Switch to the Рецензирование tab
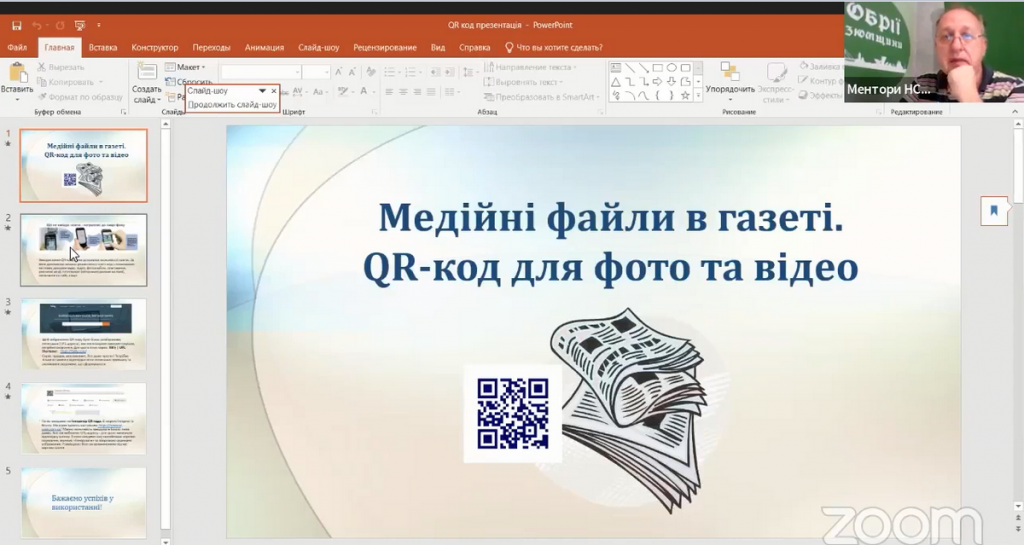Viewport: 1024px width, 545px height. (x=385, y=48)
